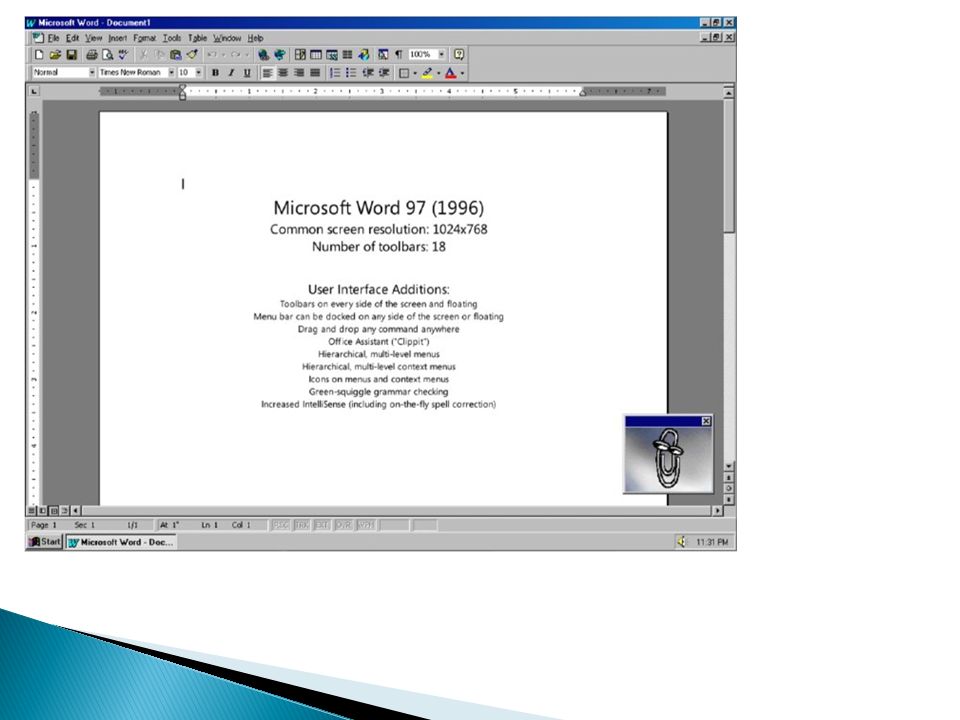Viewport: 960px width, 720px height.
Task: Apply outside border to the paragraph
Action: click(404, 73)
